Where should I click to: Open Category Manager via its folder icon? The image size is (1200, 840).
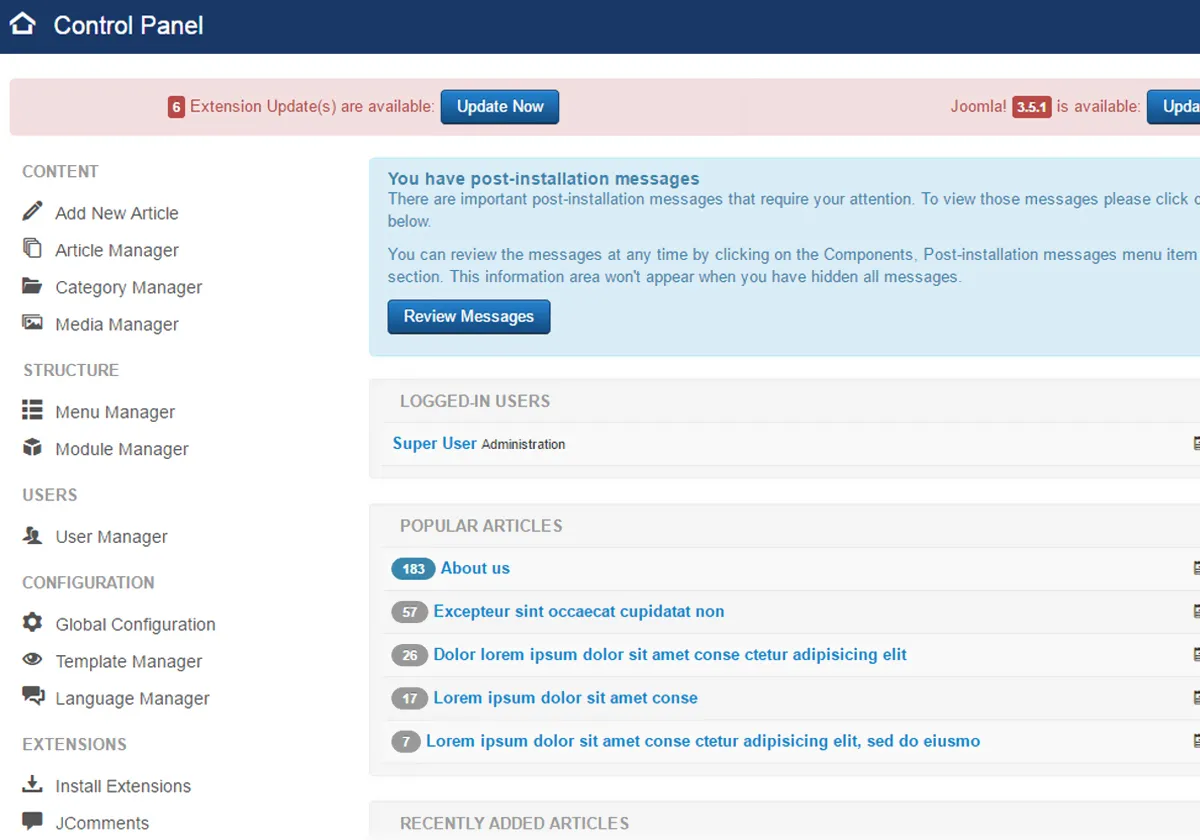(x=33, y=287)
